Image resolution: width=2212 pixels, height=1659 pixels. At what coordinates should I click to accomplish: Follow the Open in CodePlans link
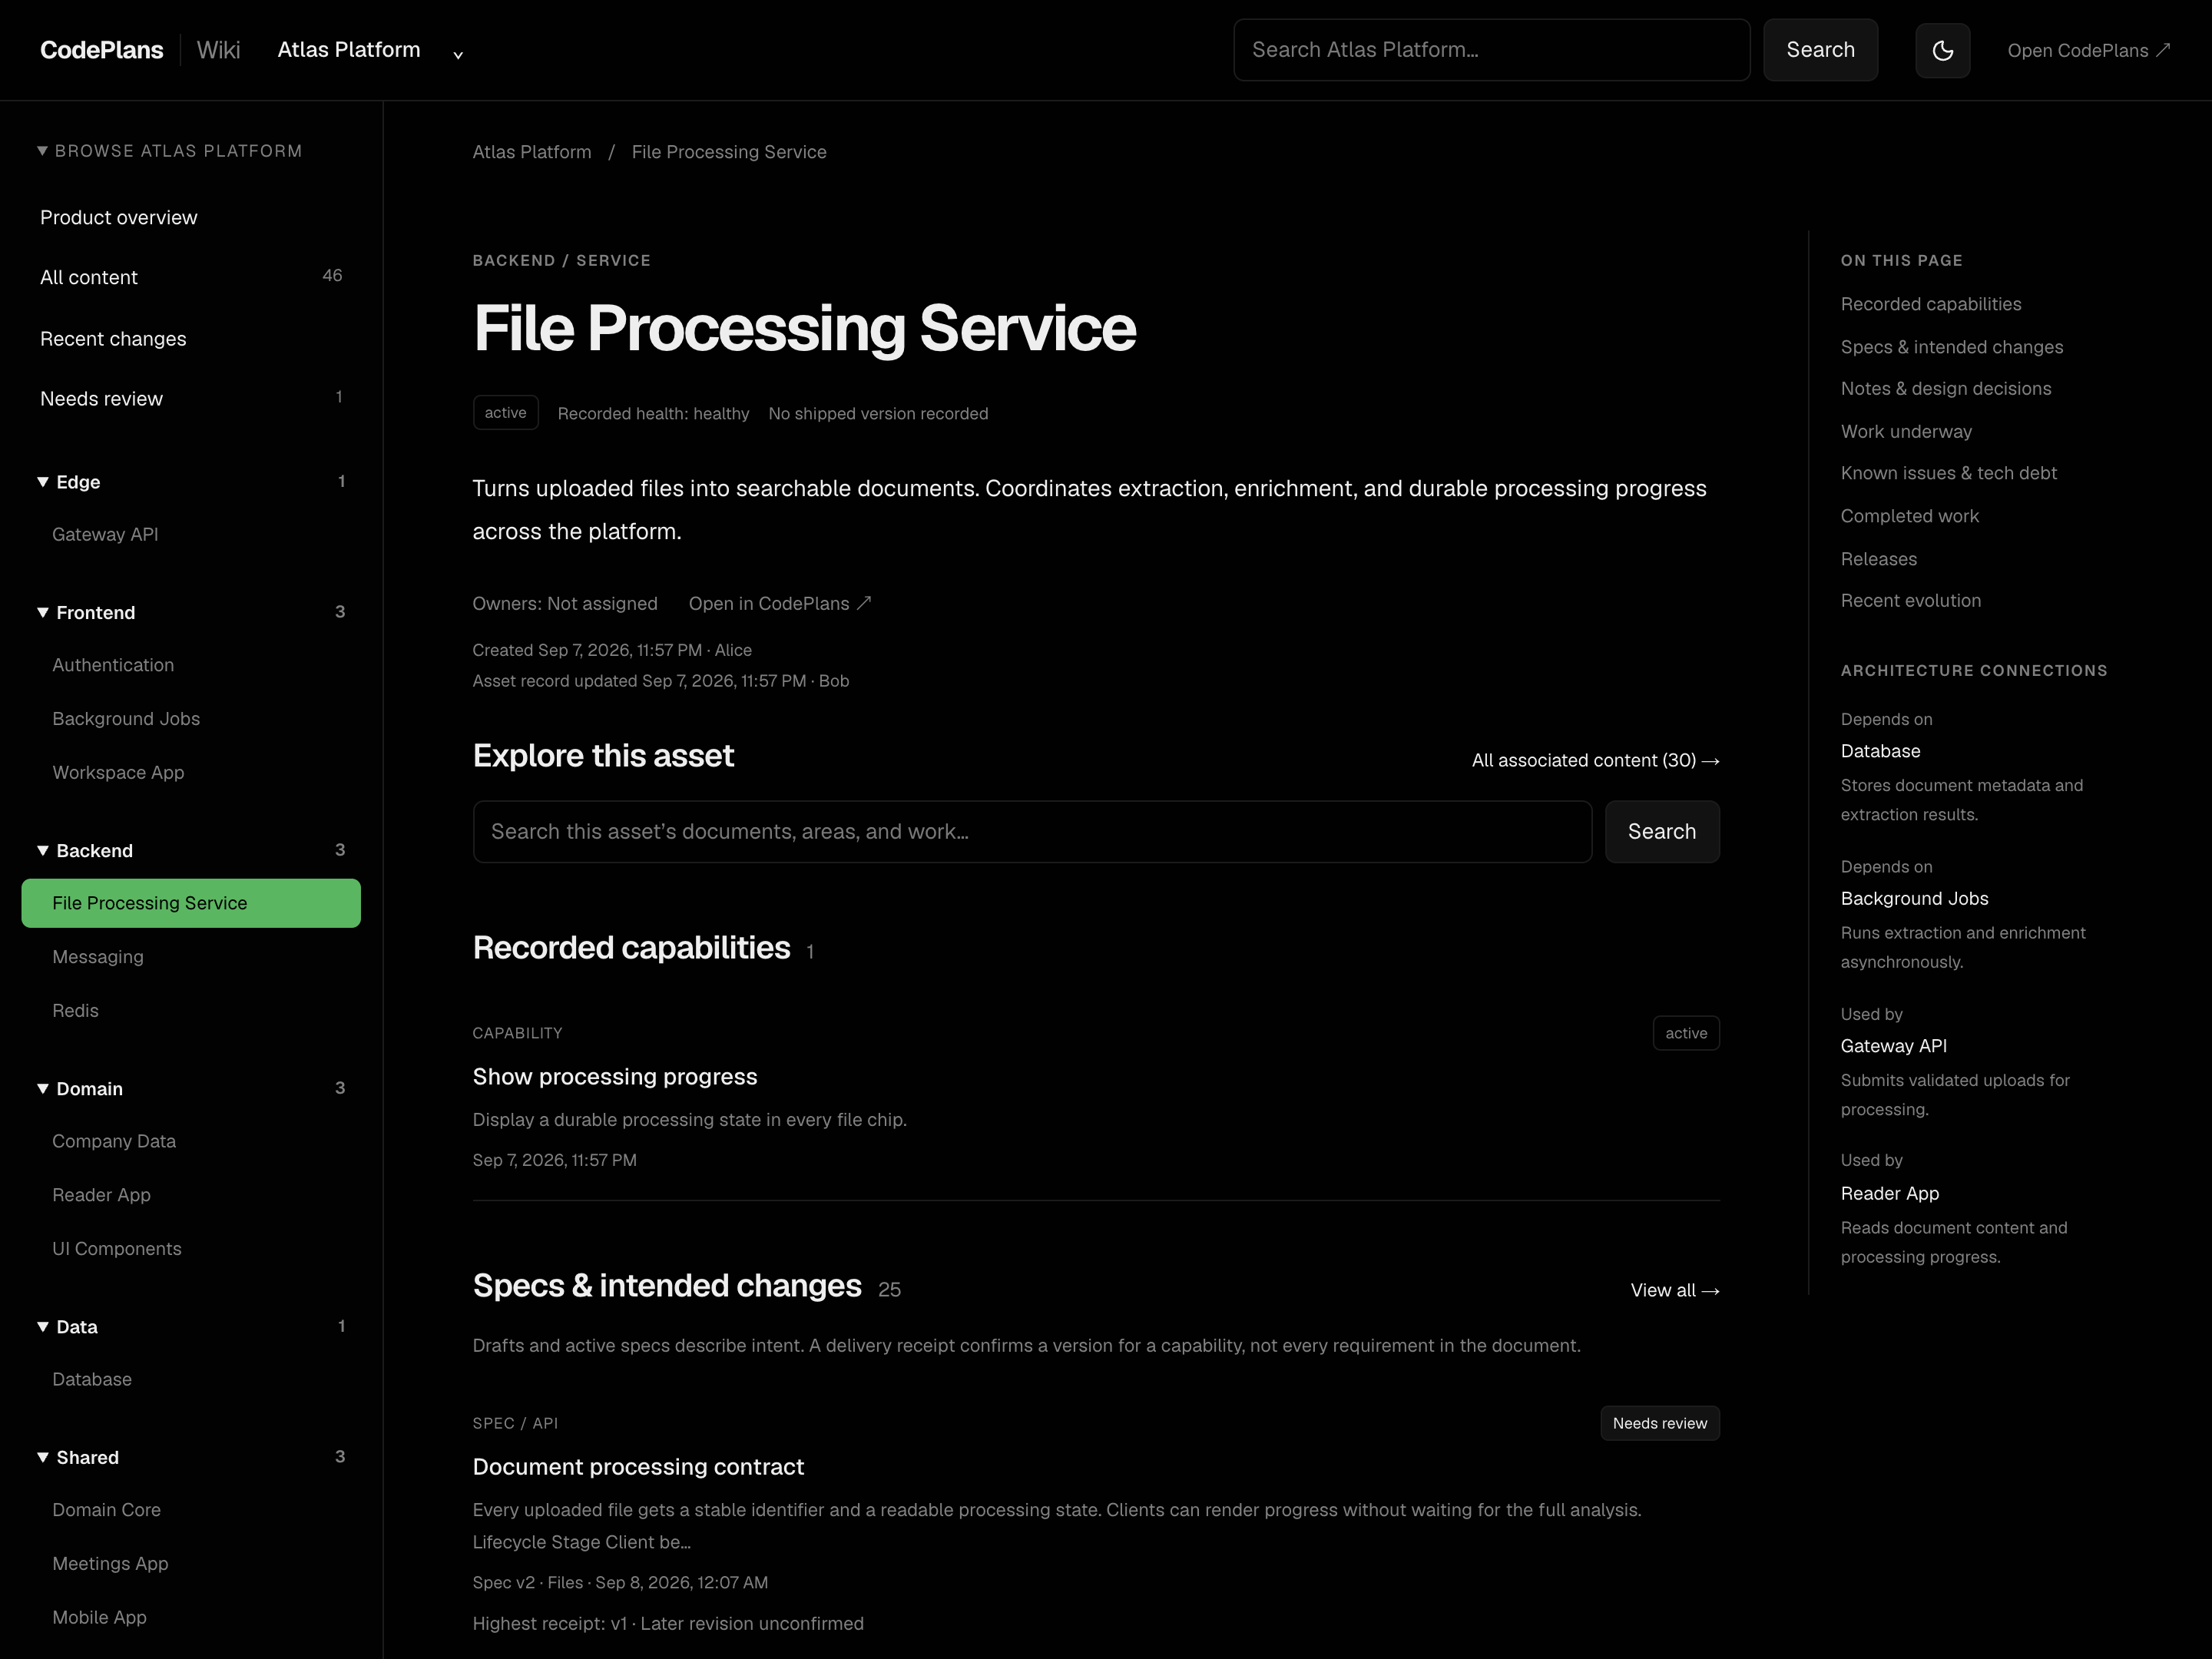tap(780, 603)
